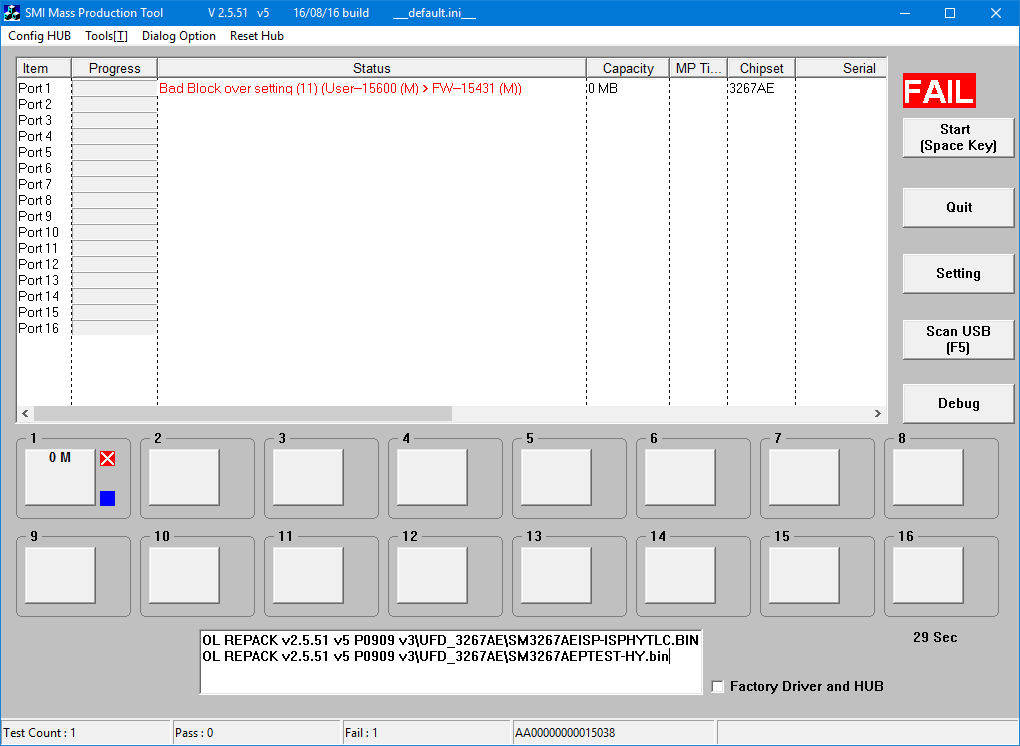Select the empty port 16 slot button
The width and height of the screenshot is (1020, 746).
(928, 575)
